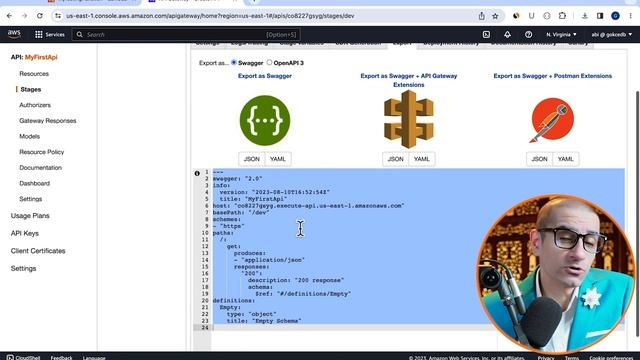Open Dashboard in the sidebar

[34, 184]
